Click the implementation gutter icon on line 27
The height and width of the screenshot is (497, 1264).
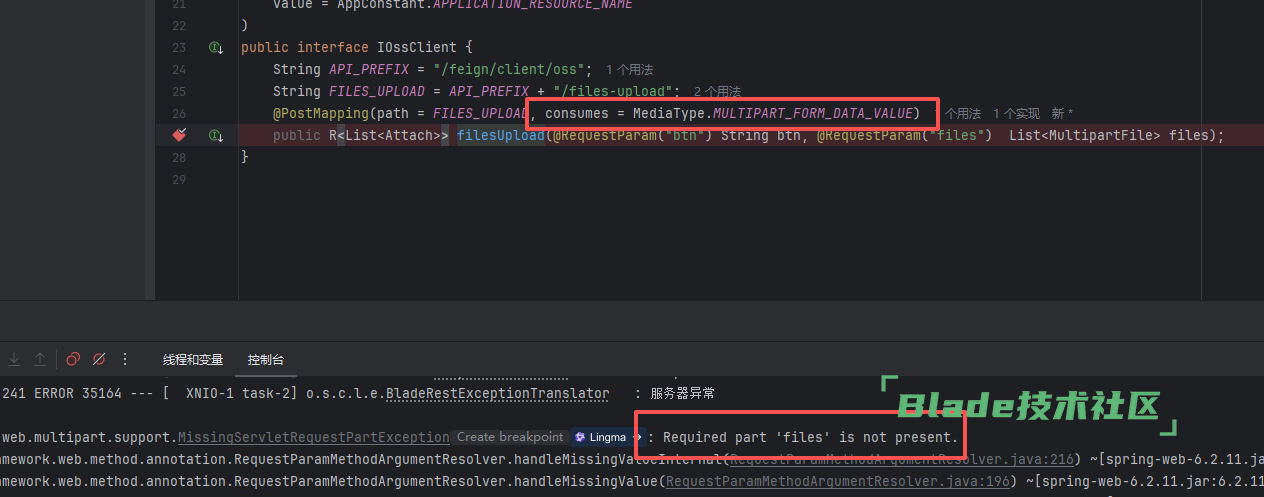pyautogui.click(x=214, y=135)
